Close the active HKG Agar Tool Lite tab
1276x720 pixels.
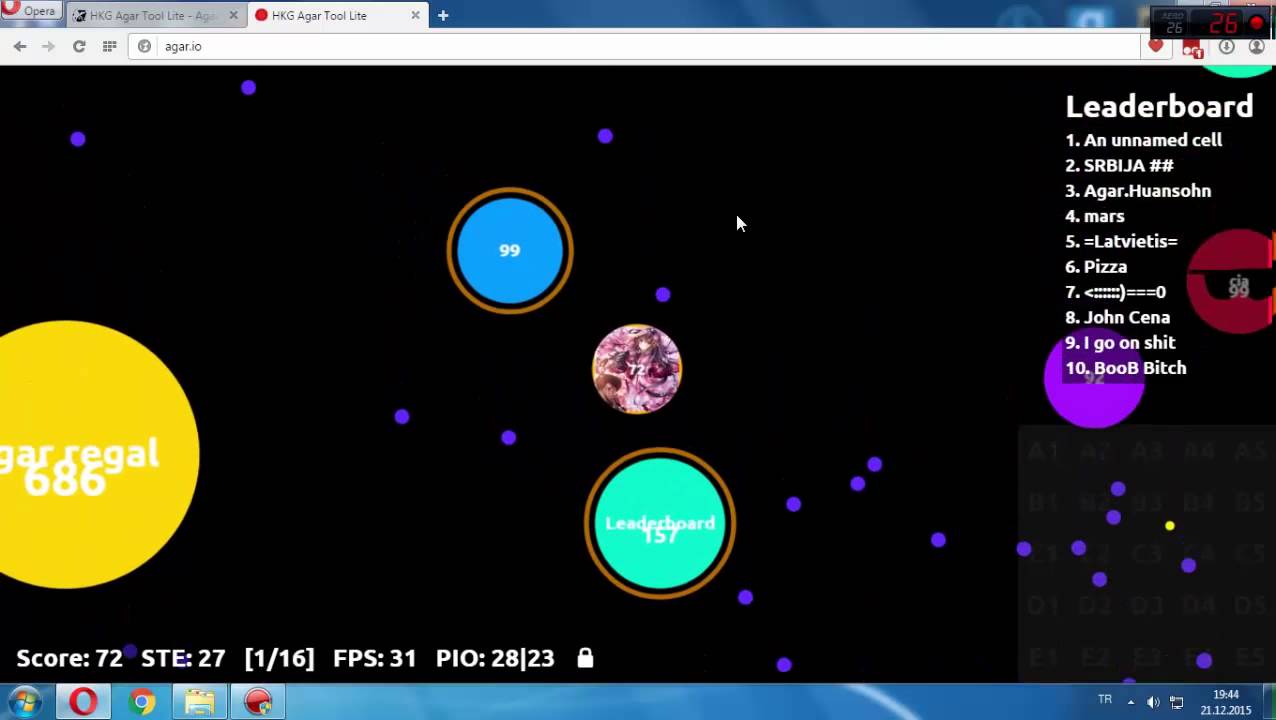click(415, 15)
